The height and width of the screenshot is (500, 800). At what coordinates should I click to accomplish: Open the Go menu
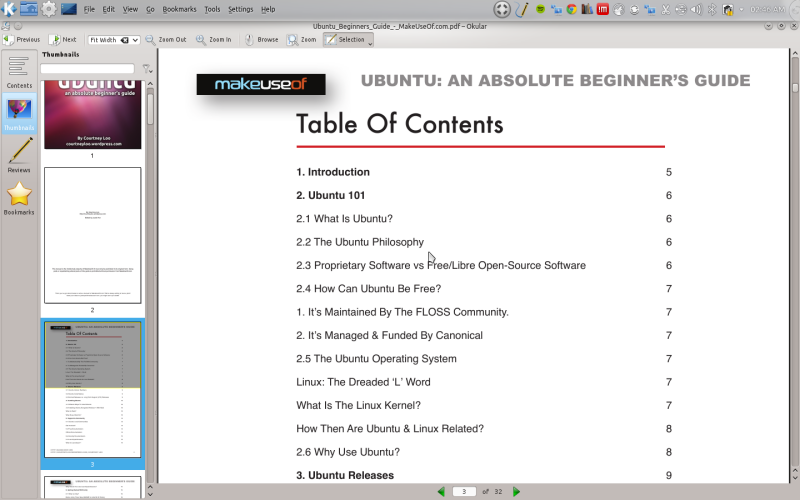click(x=150, y=9)
